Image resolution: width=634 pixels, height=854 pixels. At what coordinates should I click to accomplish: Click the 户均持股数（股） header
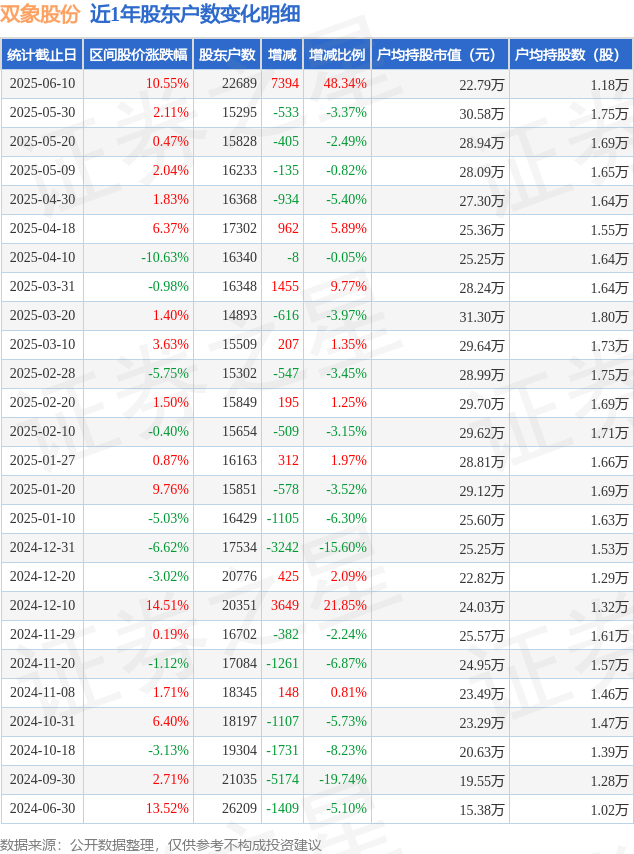[x=571, y=54]
